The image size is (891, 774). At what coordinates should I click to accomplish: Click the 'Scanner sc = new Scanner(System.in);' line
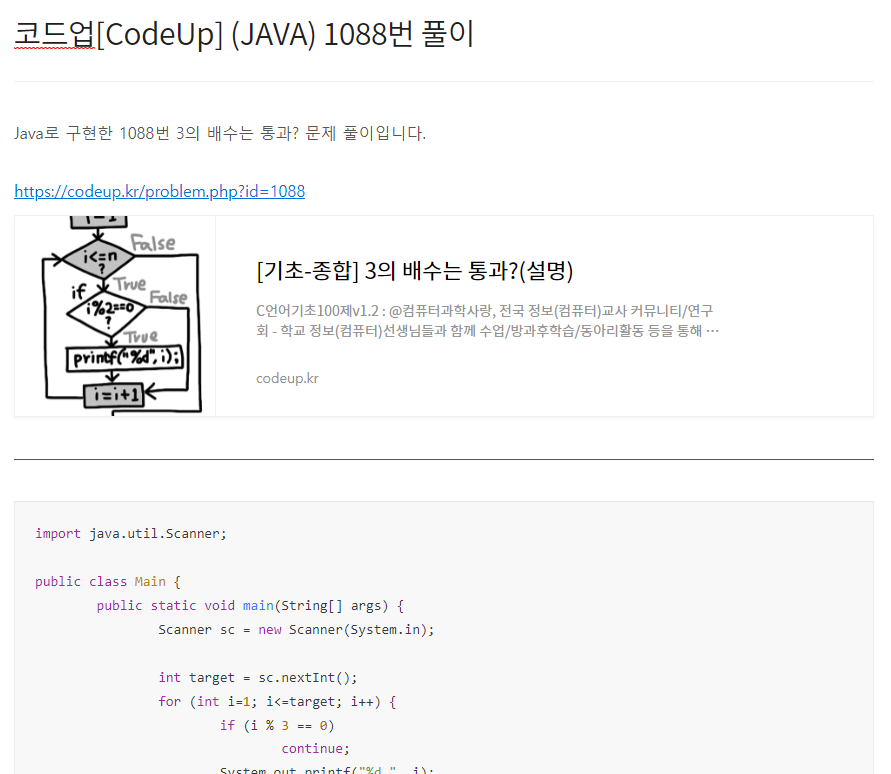(x=296, y=630)
